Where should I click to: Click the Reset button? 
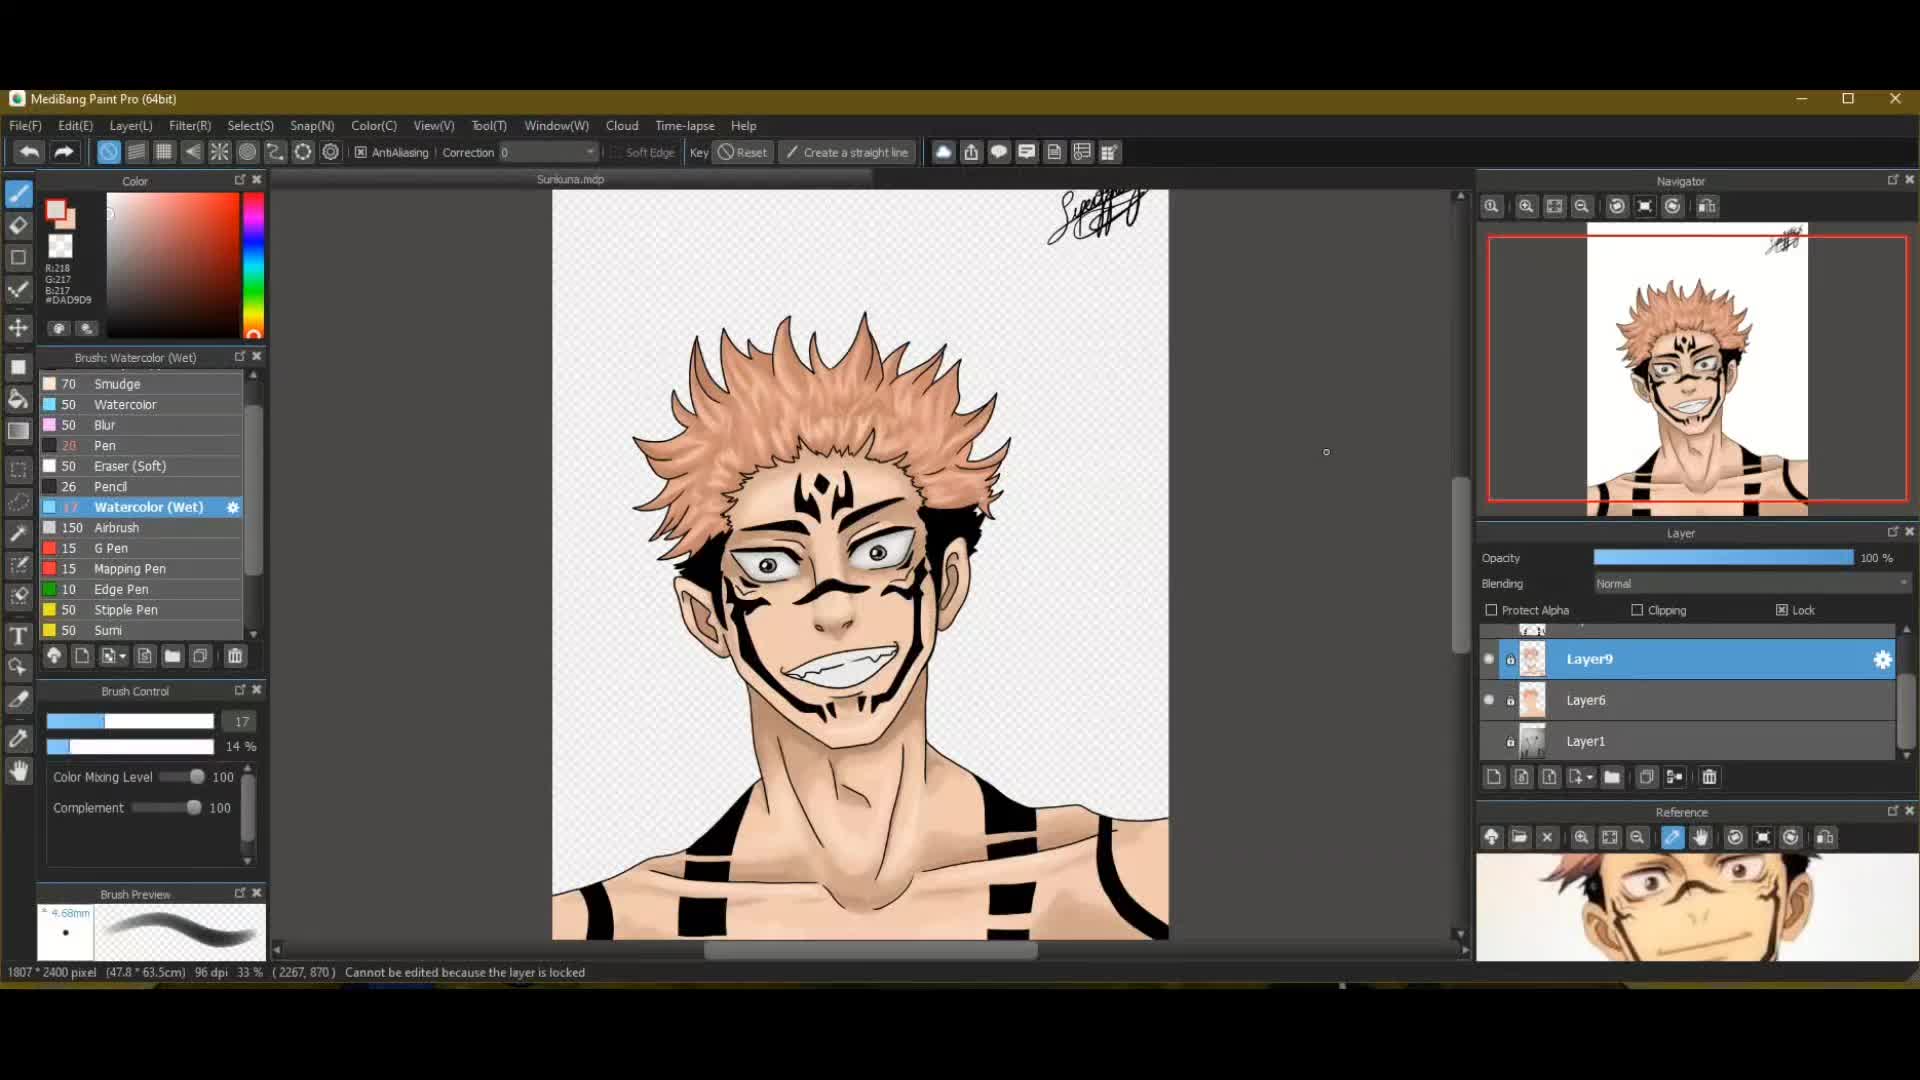pyautogui.click(x=743, y=152)
